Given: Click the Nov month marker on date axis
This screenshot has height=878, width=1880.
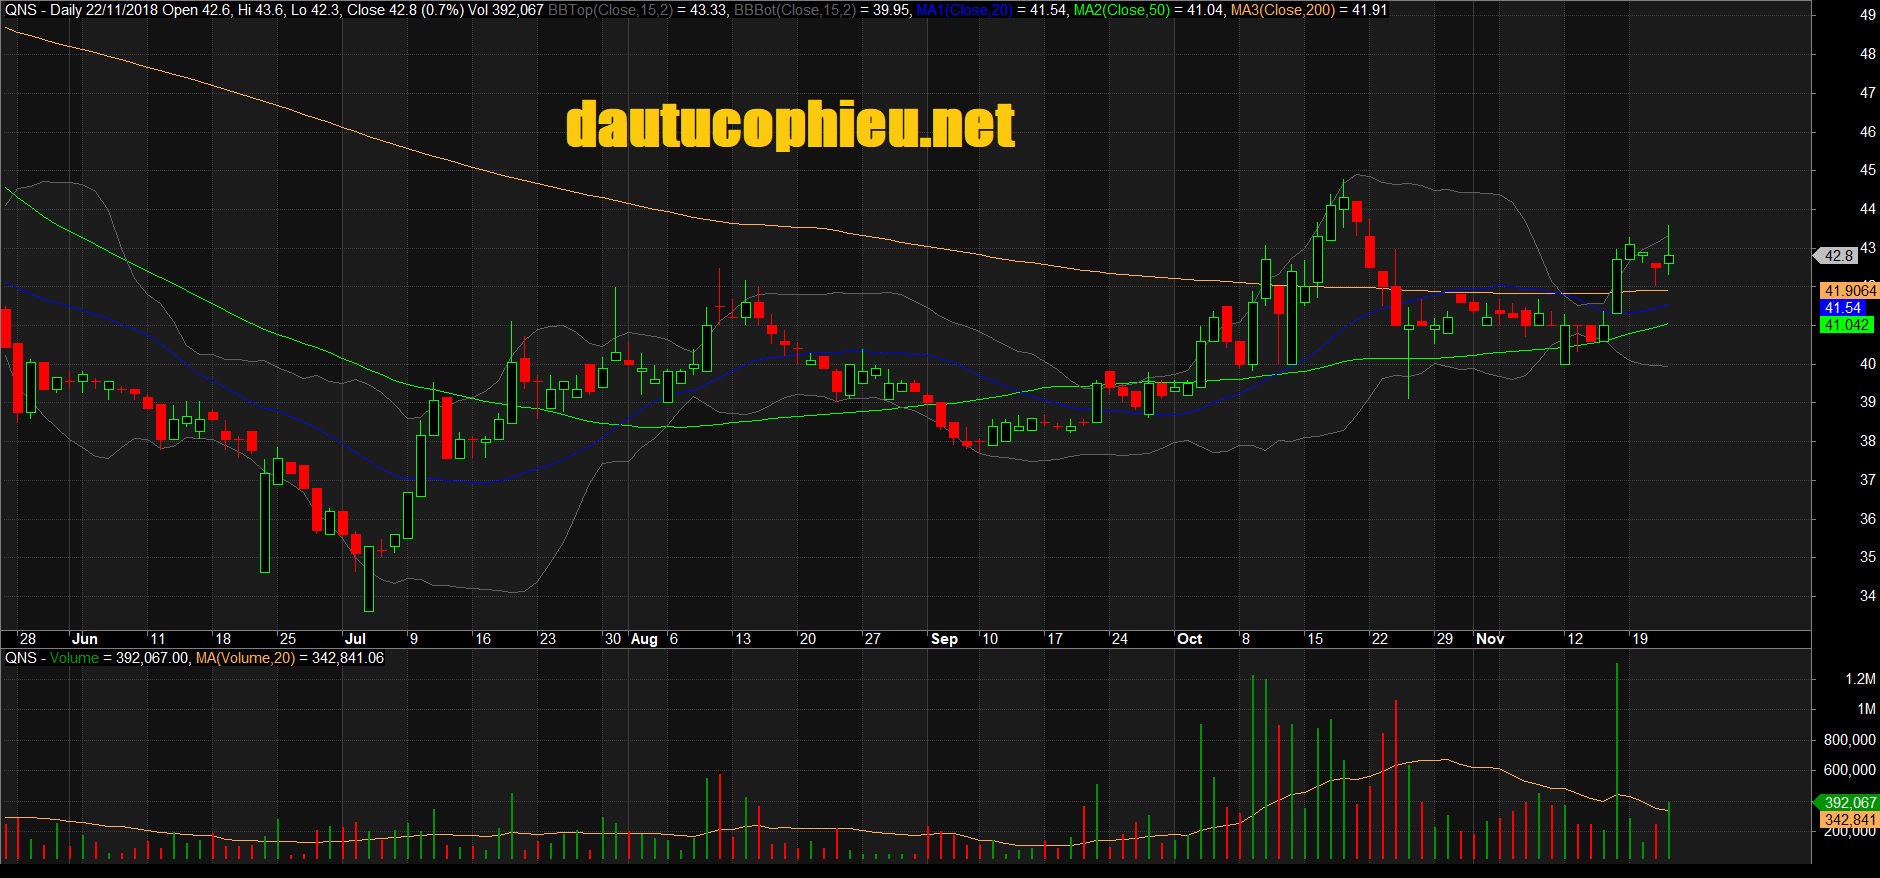Looking at the screenshot, I should 1490,639.
